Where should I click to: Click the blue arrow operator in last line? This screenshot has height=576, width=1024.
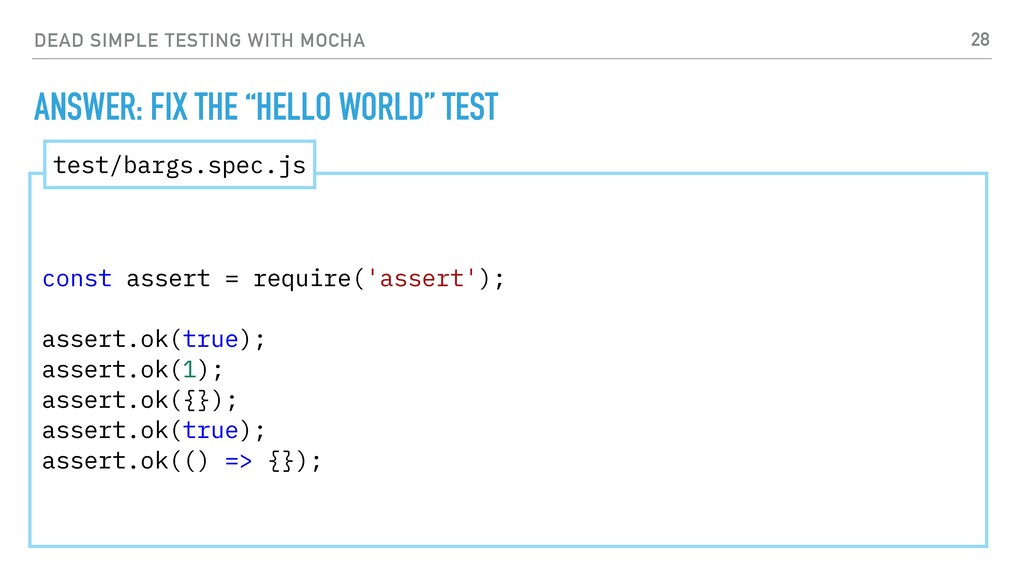point(238,462)
